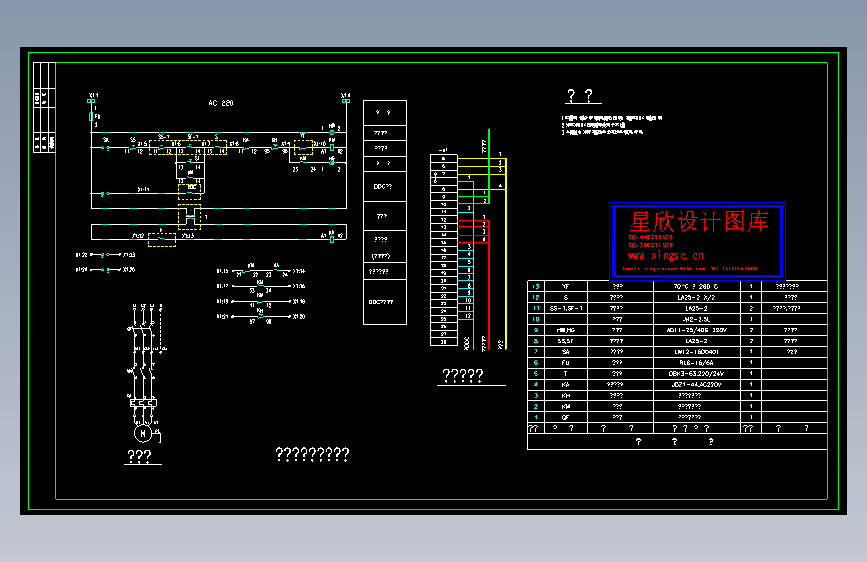Select the SA cell in parts table row 7

click(566, 352)
